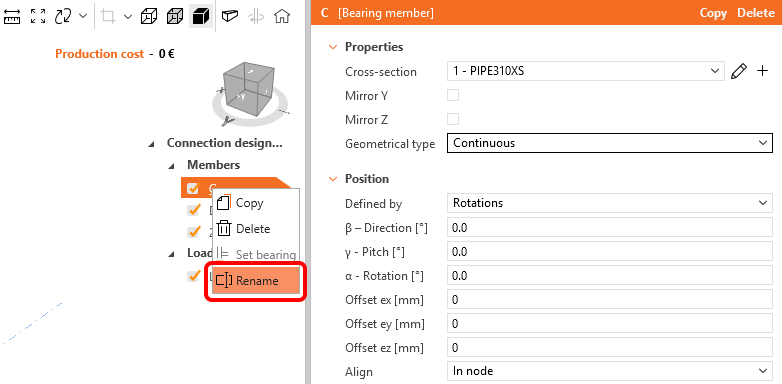Add new cross-section with plus icon

click(x=762, y=71)
